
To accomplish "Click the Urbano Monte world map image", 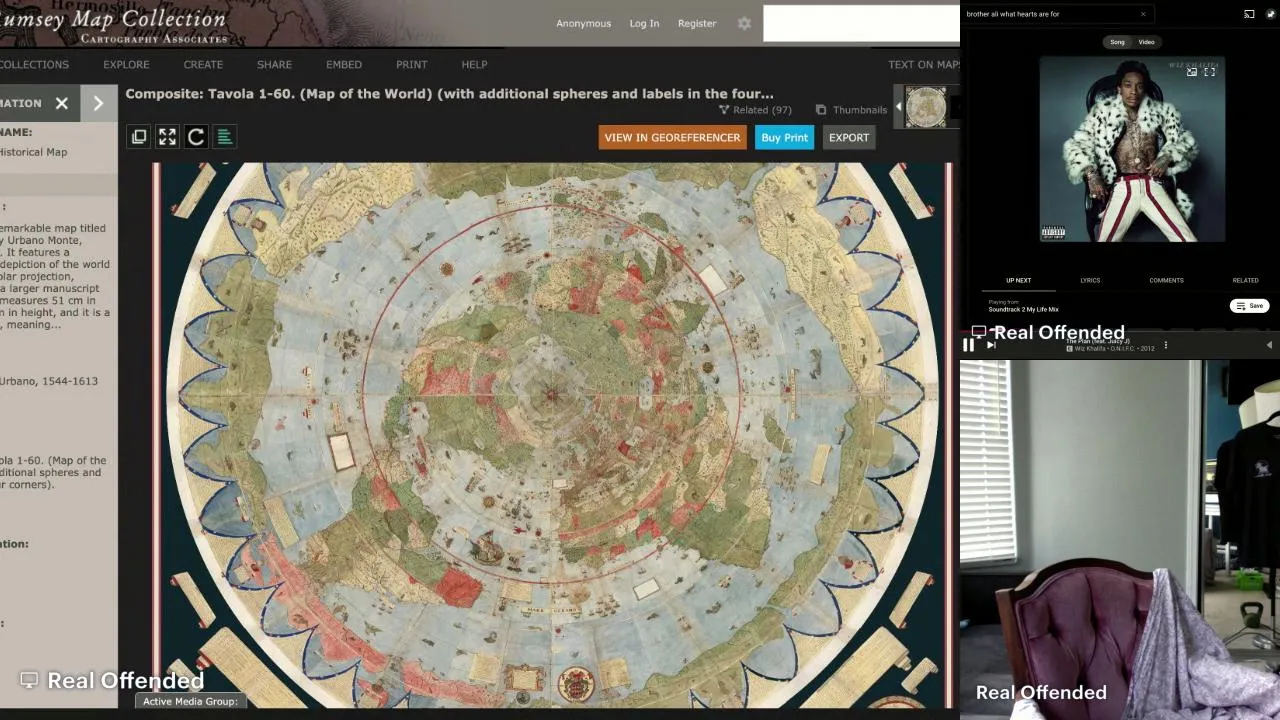I will [552, 435].
